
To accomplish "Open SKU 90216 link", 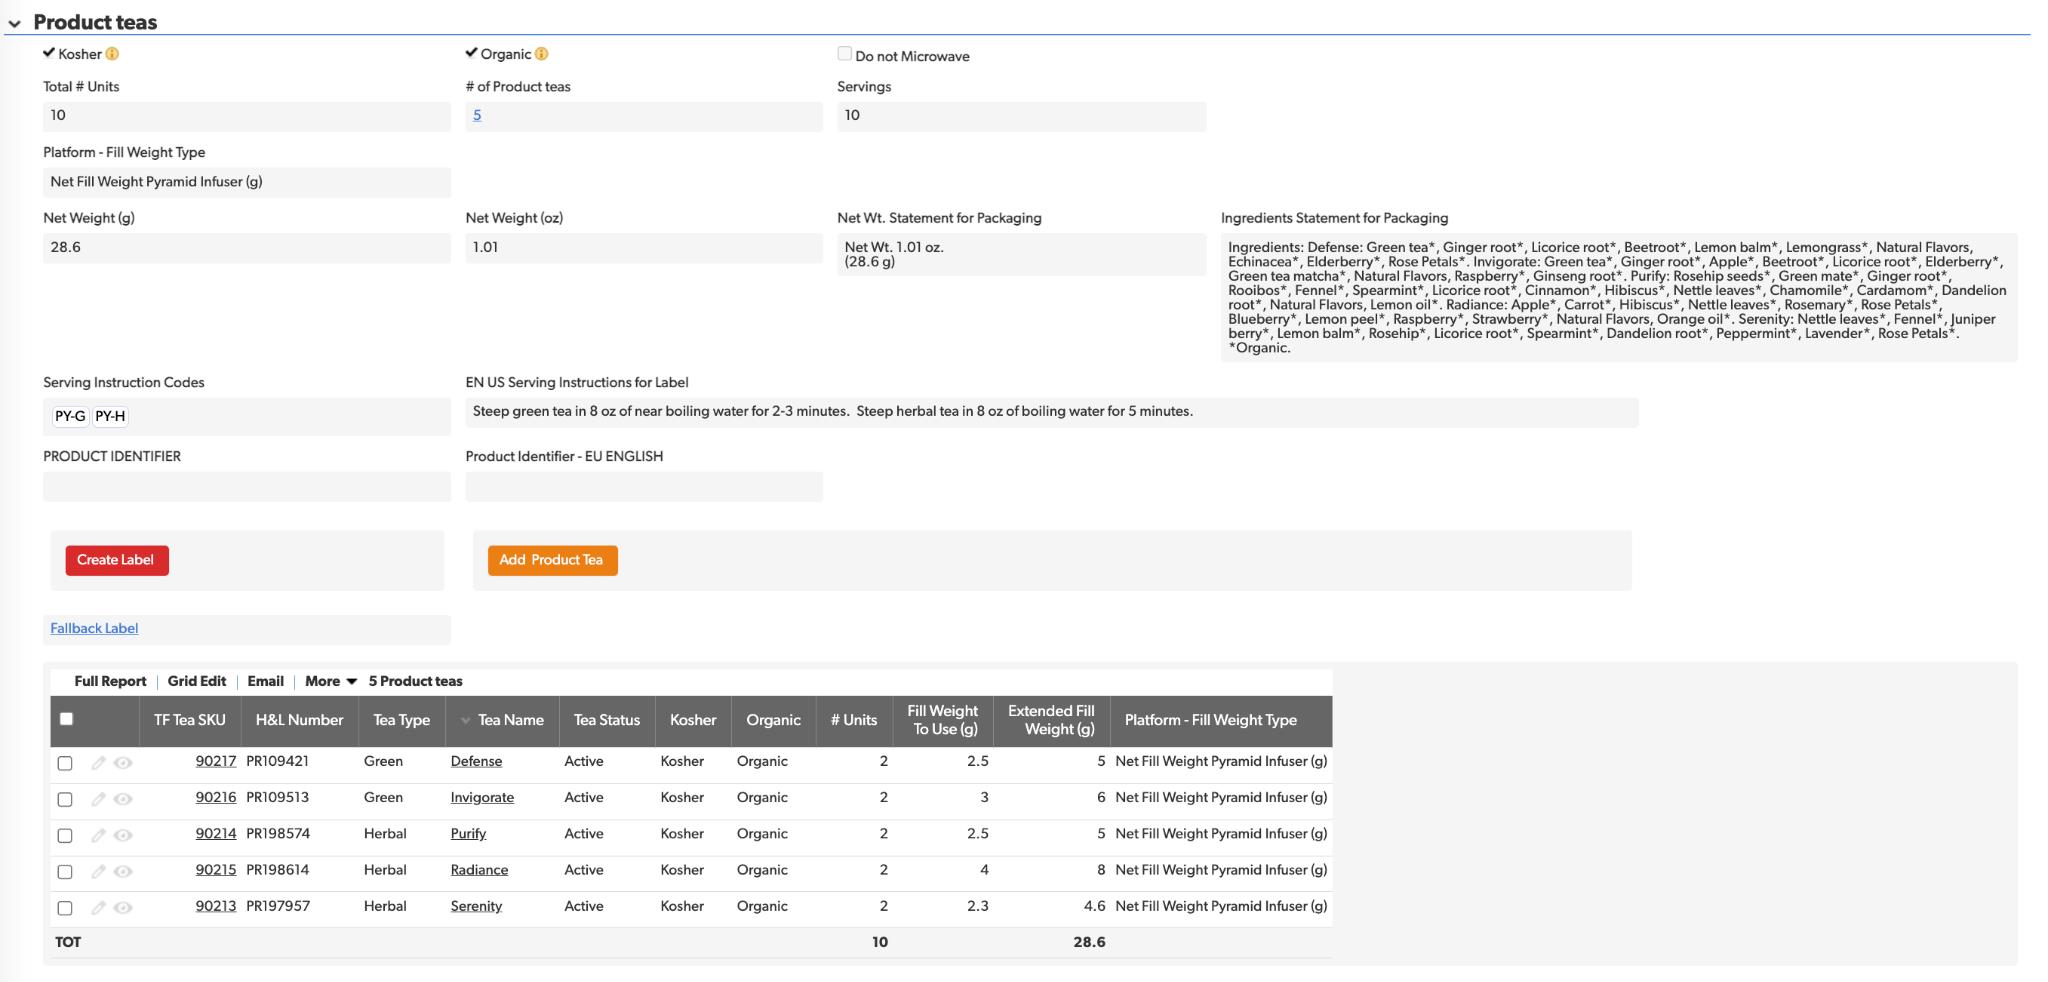I will [x=216, y=797].
